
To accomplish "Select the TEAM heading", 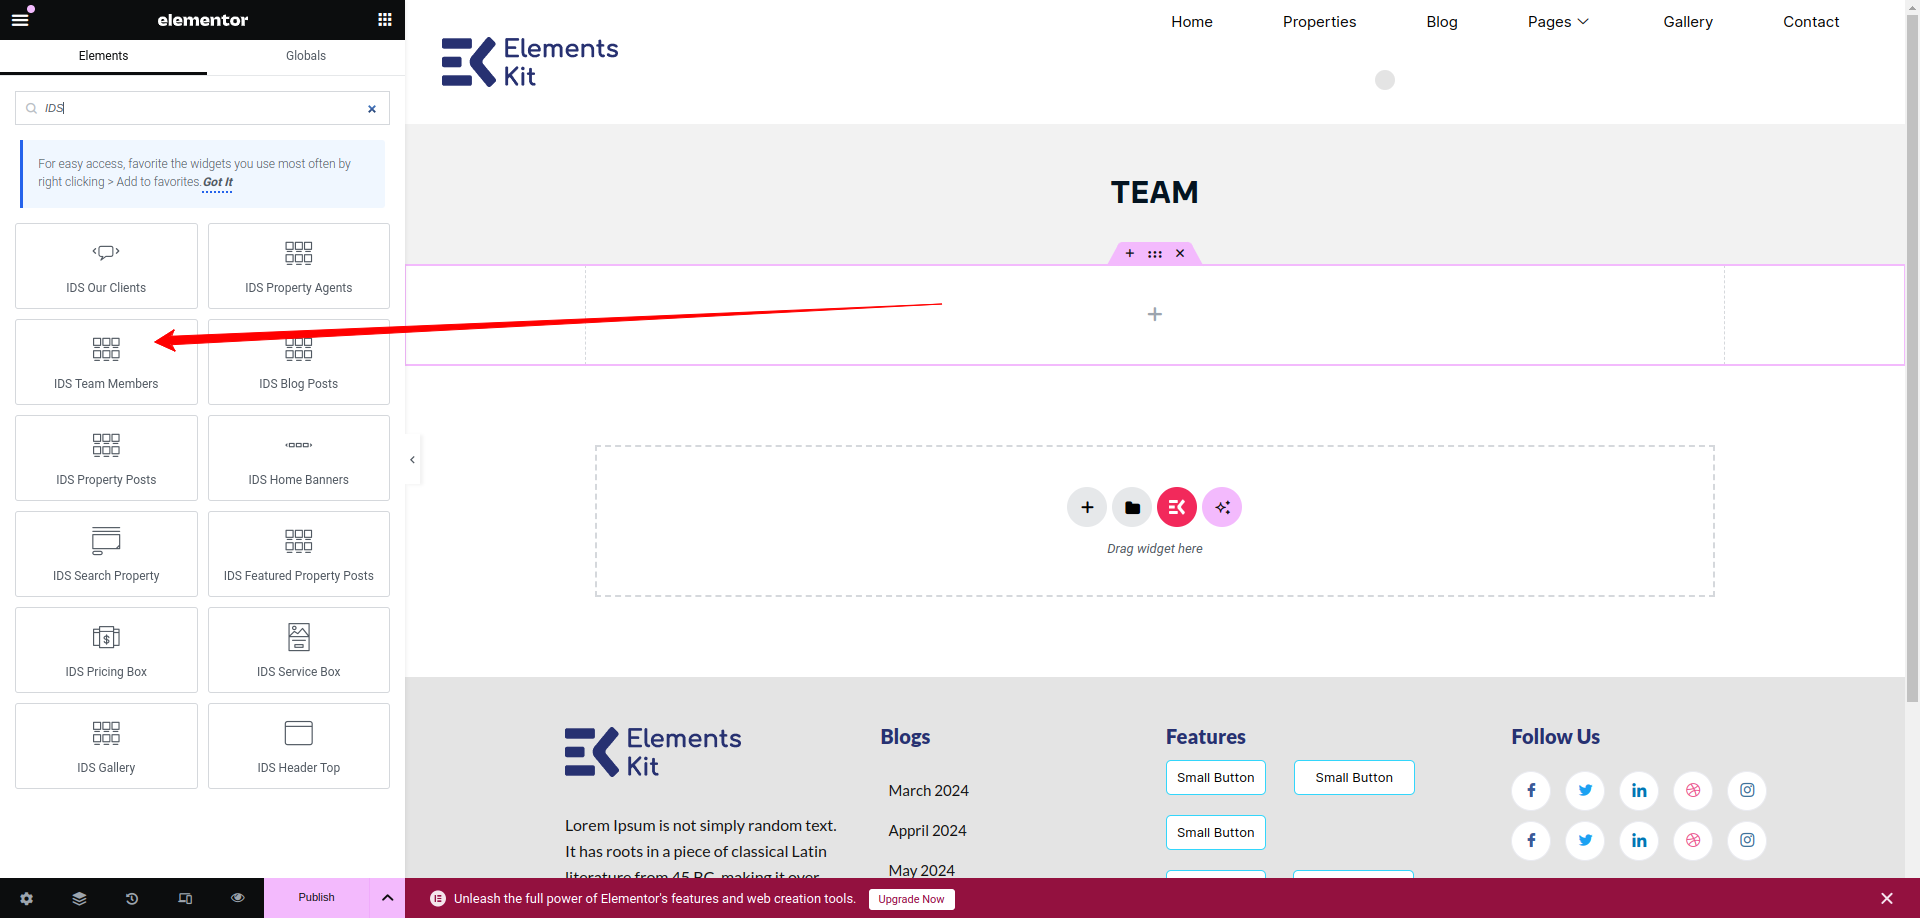I will [x=1155, y=192].
